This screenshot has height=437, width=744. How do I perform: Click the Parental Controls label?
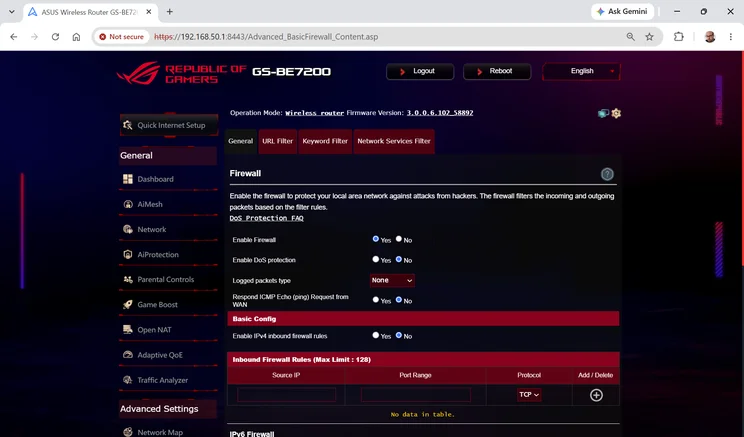tap(166, 279)
